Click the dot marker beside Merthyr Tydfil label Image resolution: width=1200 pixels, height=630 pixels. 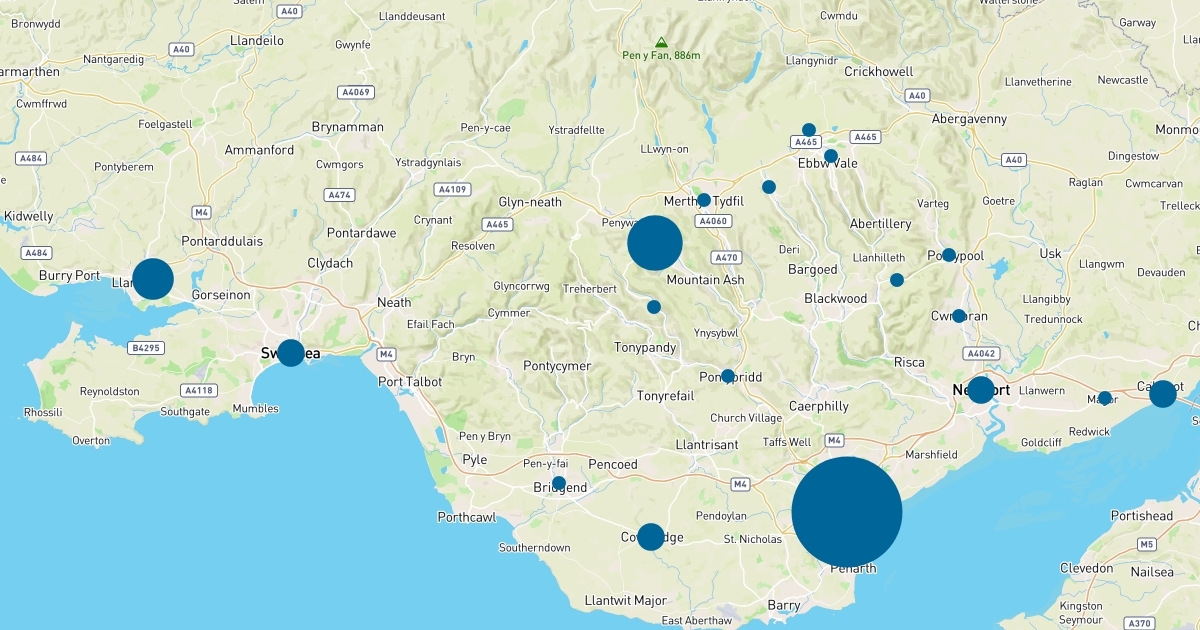coord(704,200)
